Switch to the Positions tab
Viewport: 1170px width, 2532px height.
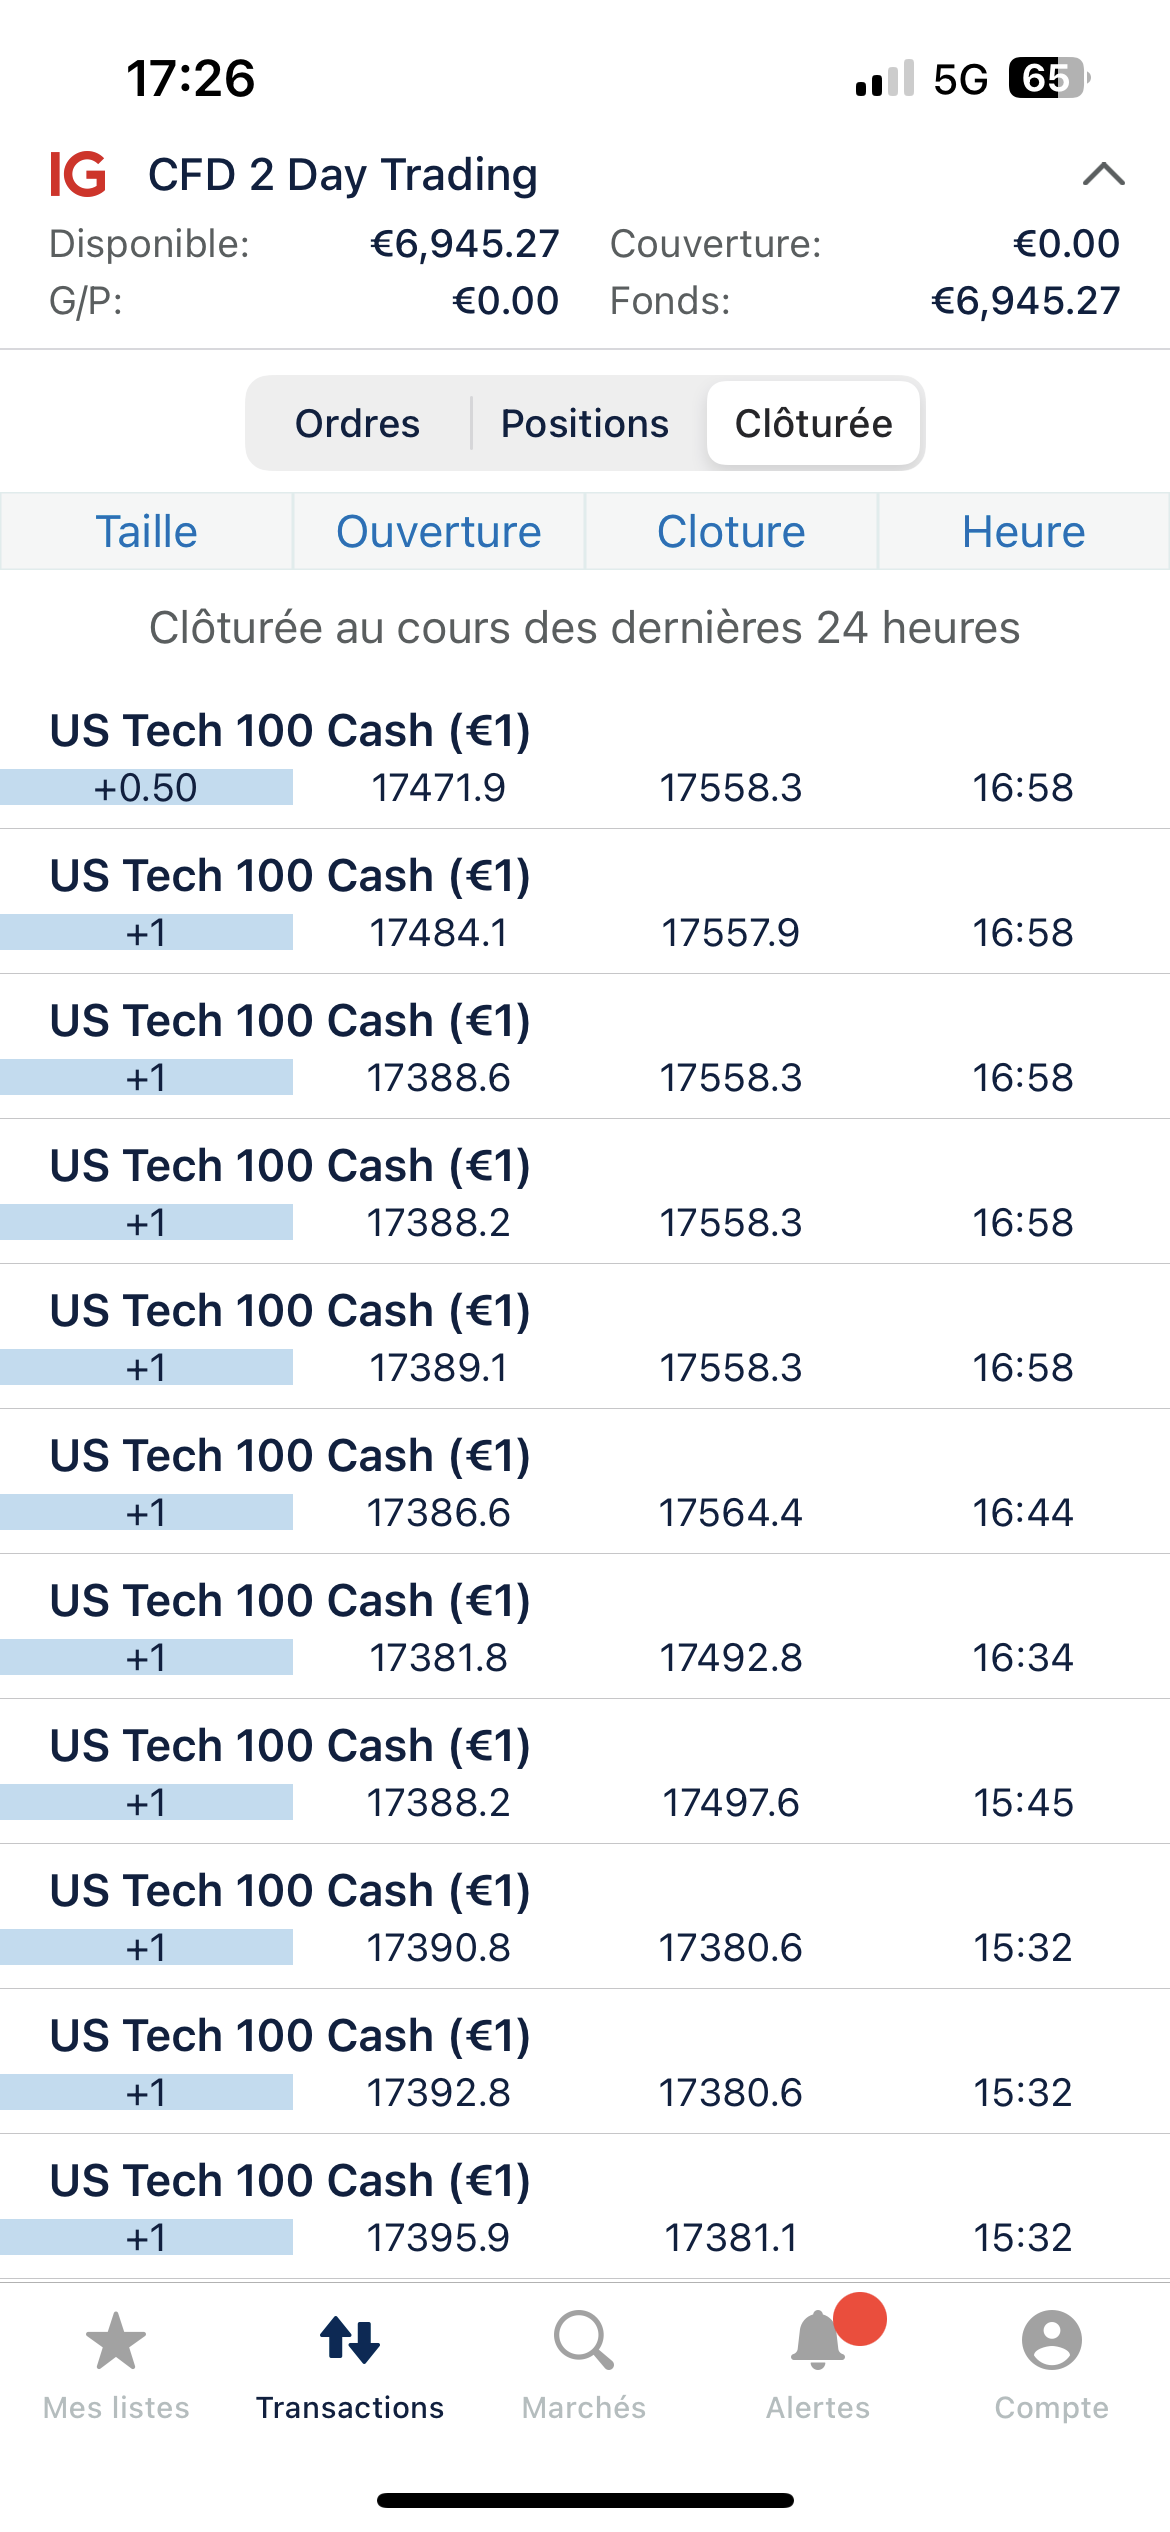(585, 423)
